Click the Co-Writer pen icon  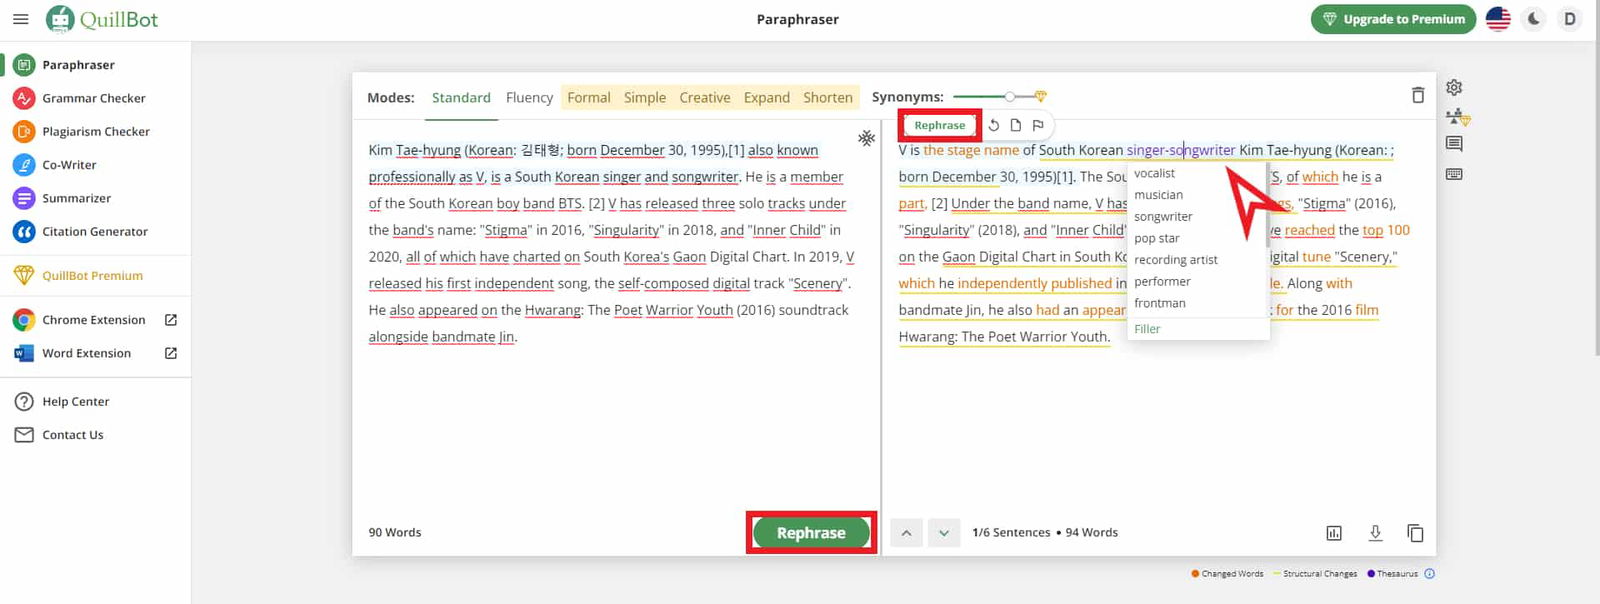tap(24, 165)
